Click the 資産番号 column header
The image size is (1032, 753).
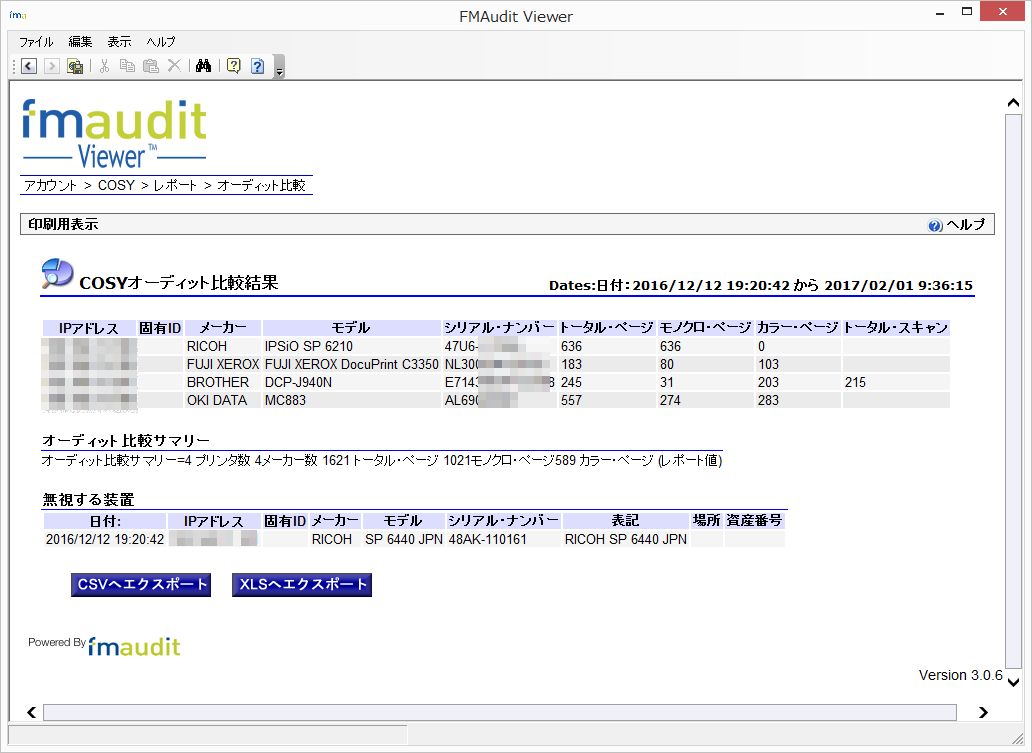pyautogui.click(x=754, y=521)
